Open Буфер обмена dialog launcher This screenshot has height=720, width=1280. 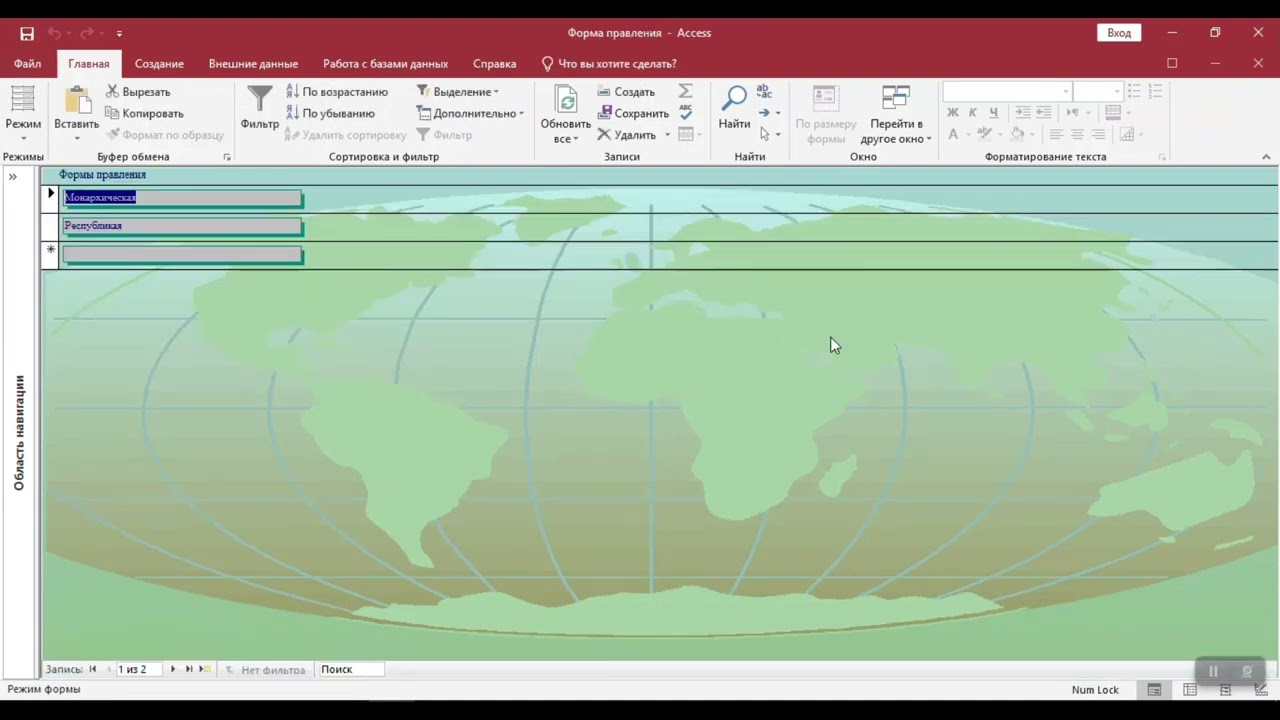227,157
